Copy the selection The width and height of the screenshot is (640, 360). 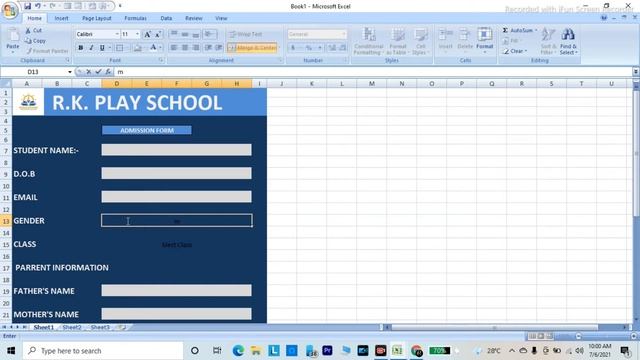pos(36,41)
